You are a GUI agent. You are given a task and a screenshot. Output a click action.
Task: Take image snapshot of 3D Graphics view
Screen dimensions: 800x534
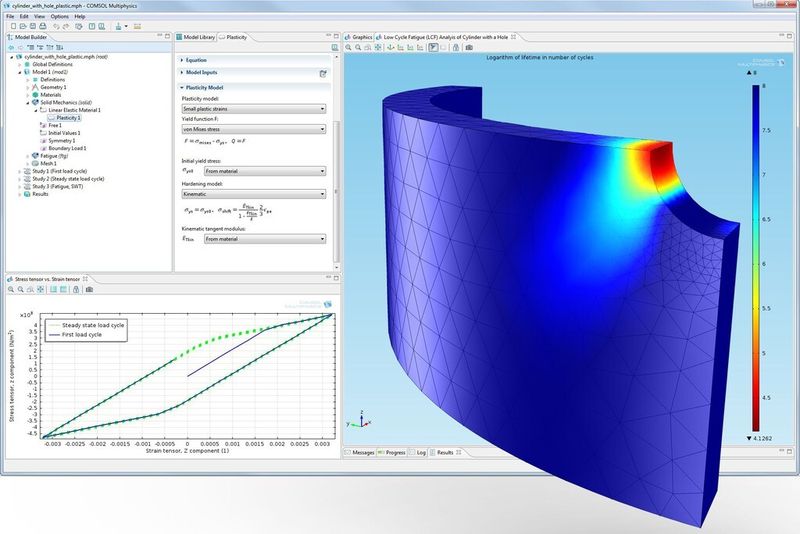(469, 47)
